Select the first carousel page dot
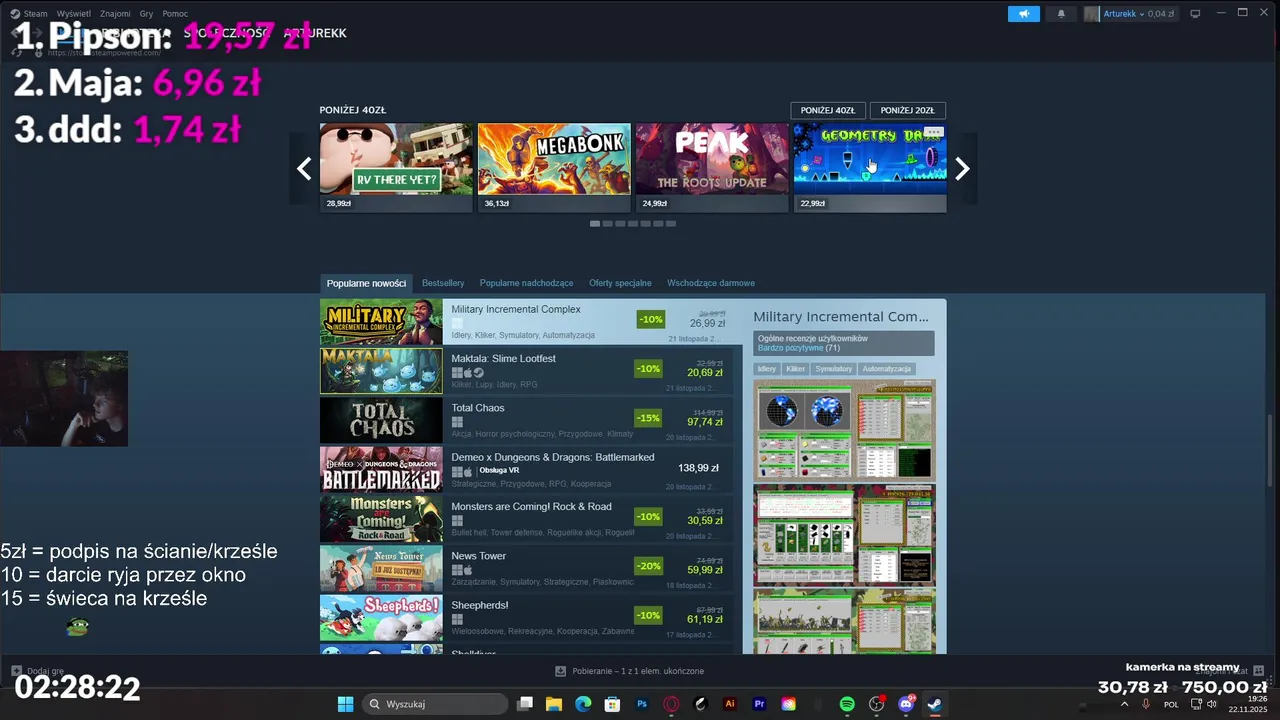The image size is (1280, 720). 595,224
